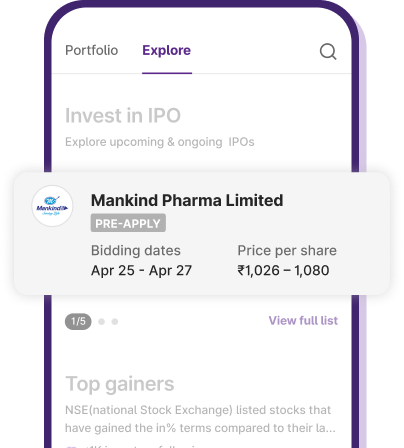Click the ₹1,026 – 1,080 price range
The width and height of the screenshot is (404, 448).
(x=283, y=270)
